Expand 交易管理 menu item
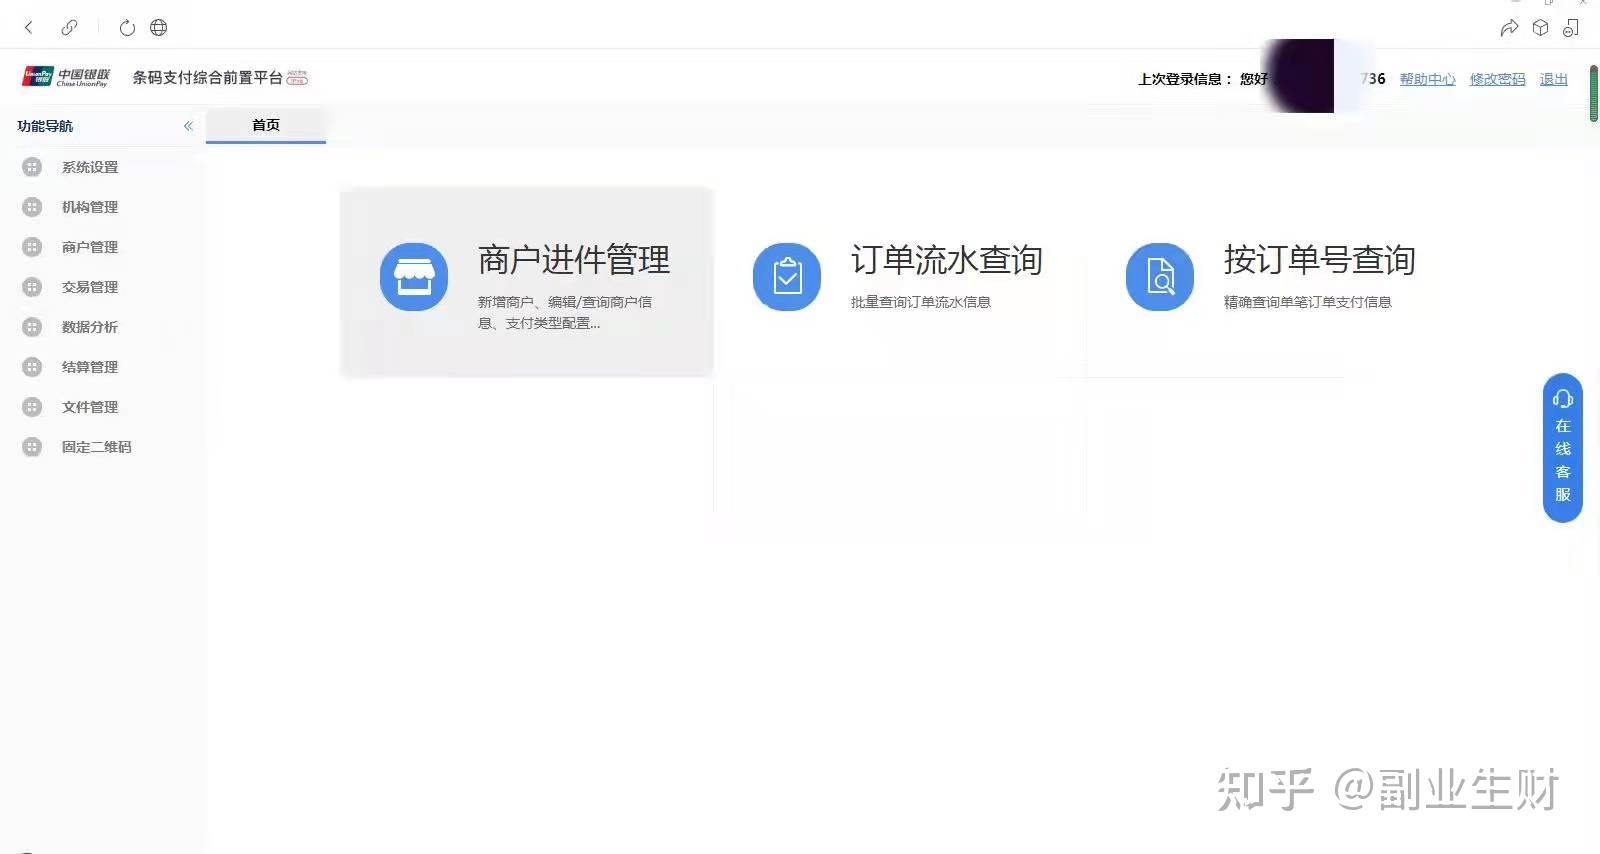1600x854 pixels. [90, 287]
